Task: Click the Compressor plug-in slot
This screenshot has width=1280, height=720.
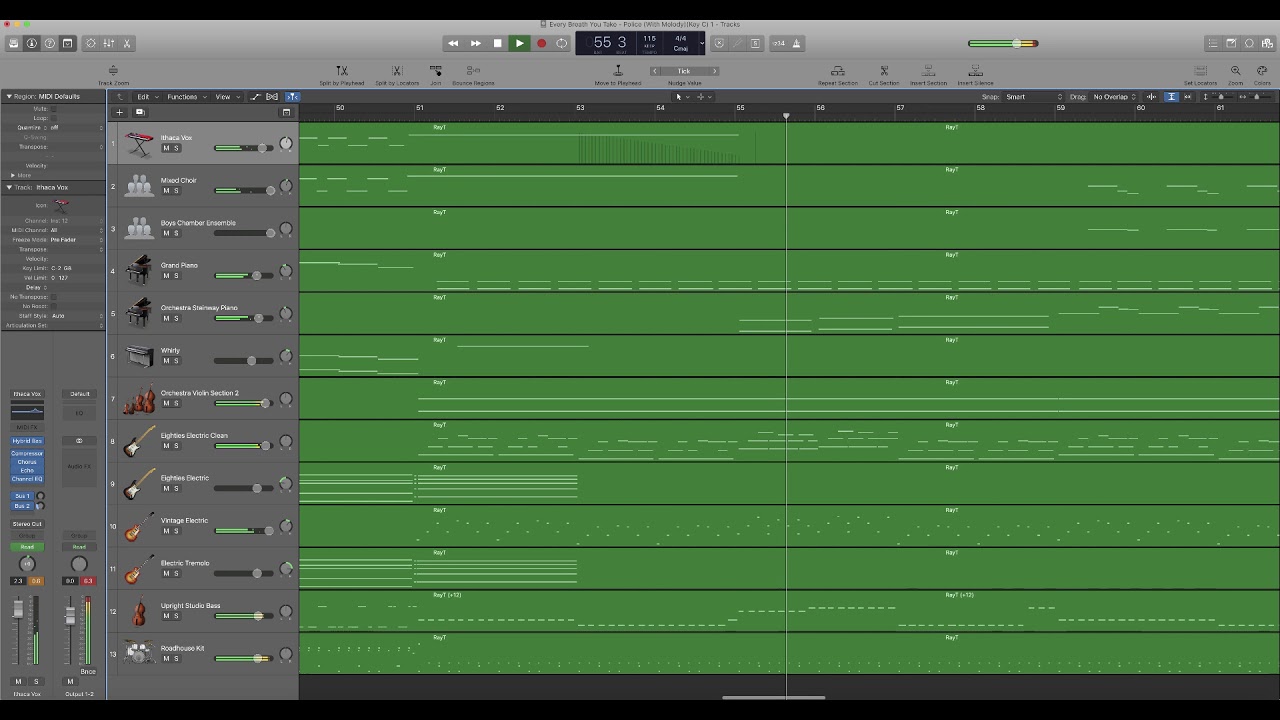Action: click(x=27, y=454)
